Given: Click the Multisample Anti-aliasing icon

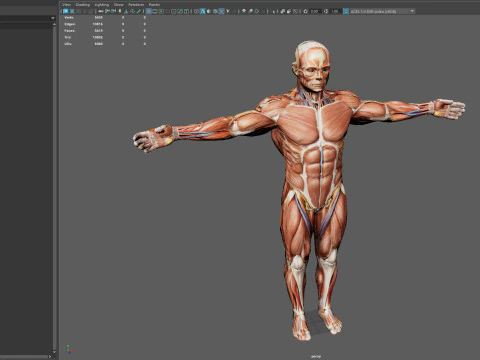Looking at the screenshot, I should (257, 11).
